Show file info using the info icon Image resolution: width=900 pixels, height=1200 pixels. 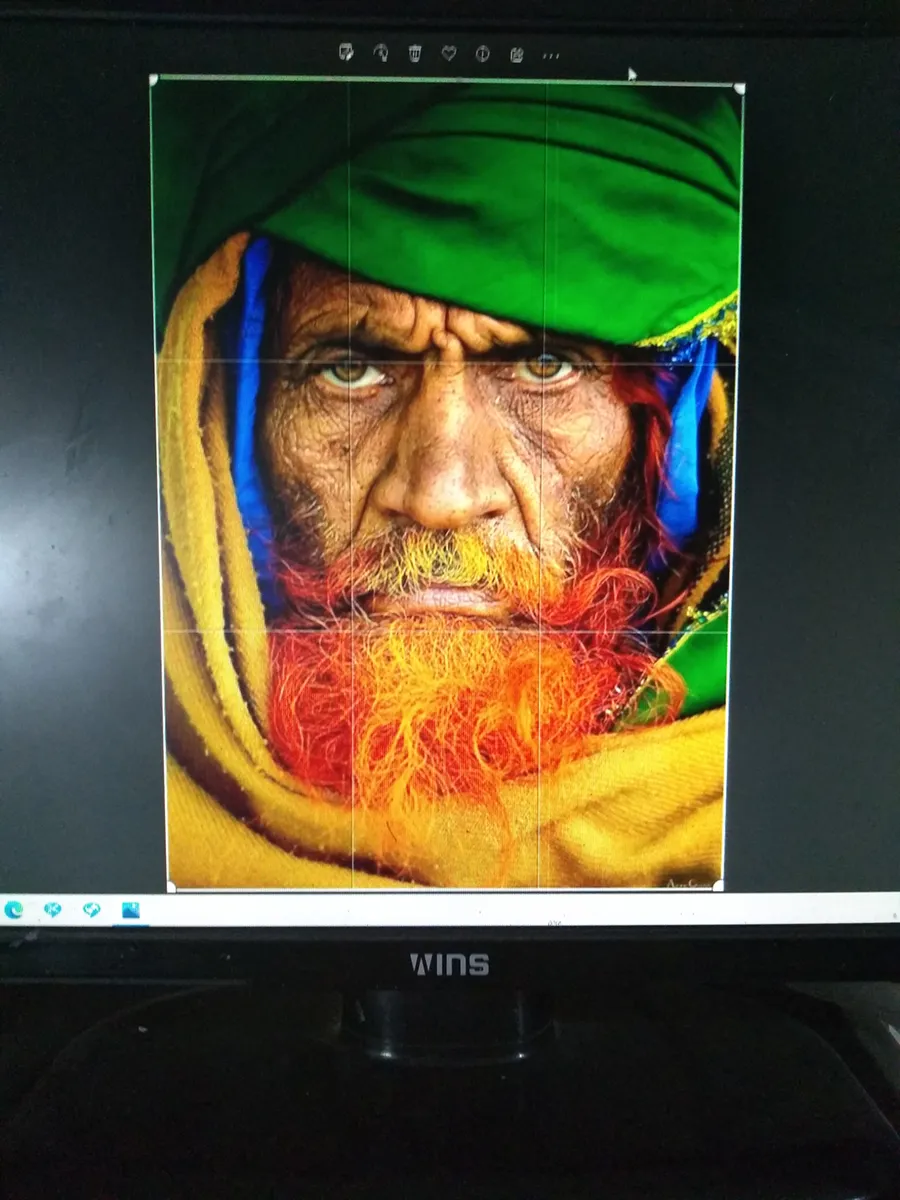pyautogui.click(x=483, y=54)
